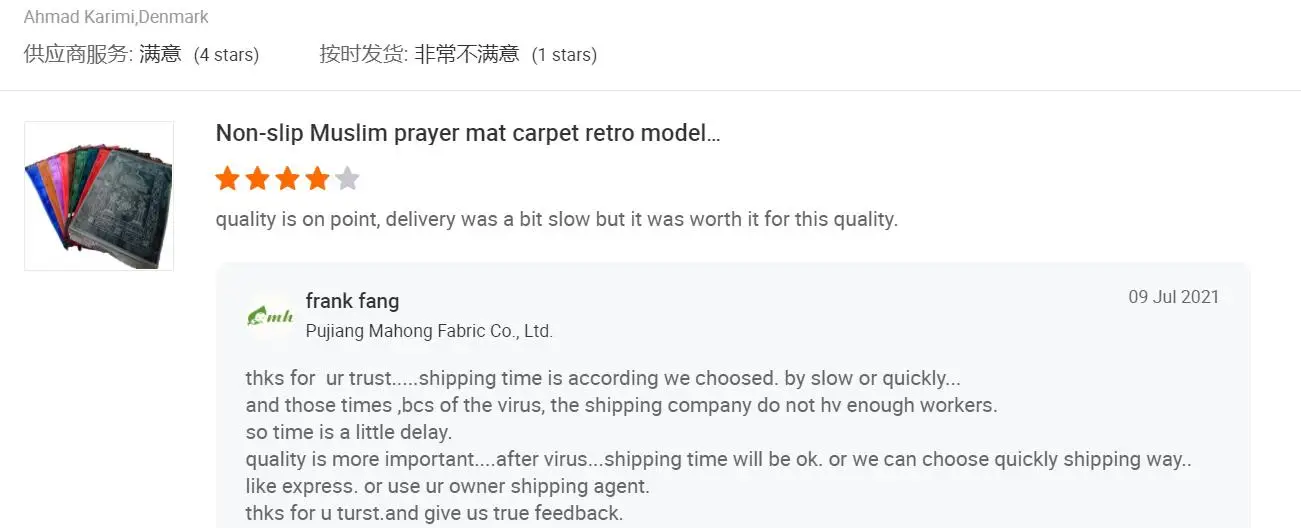1301x528 pixels.
Task: Click the first orange rating star
Action: pos(228,179)
